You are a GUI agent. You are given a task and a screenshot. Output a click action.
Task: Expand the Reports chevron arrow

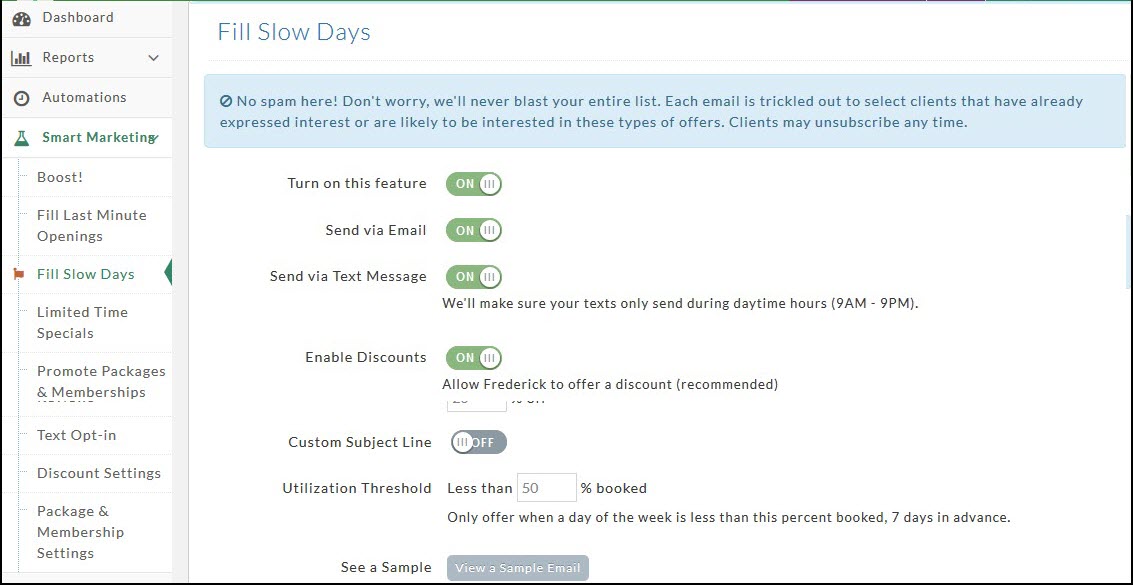coord(153,58)
